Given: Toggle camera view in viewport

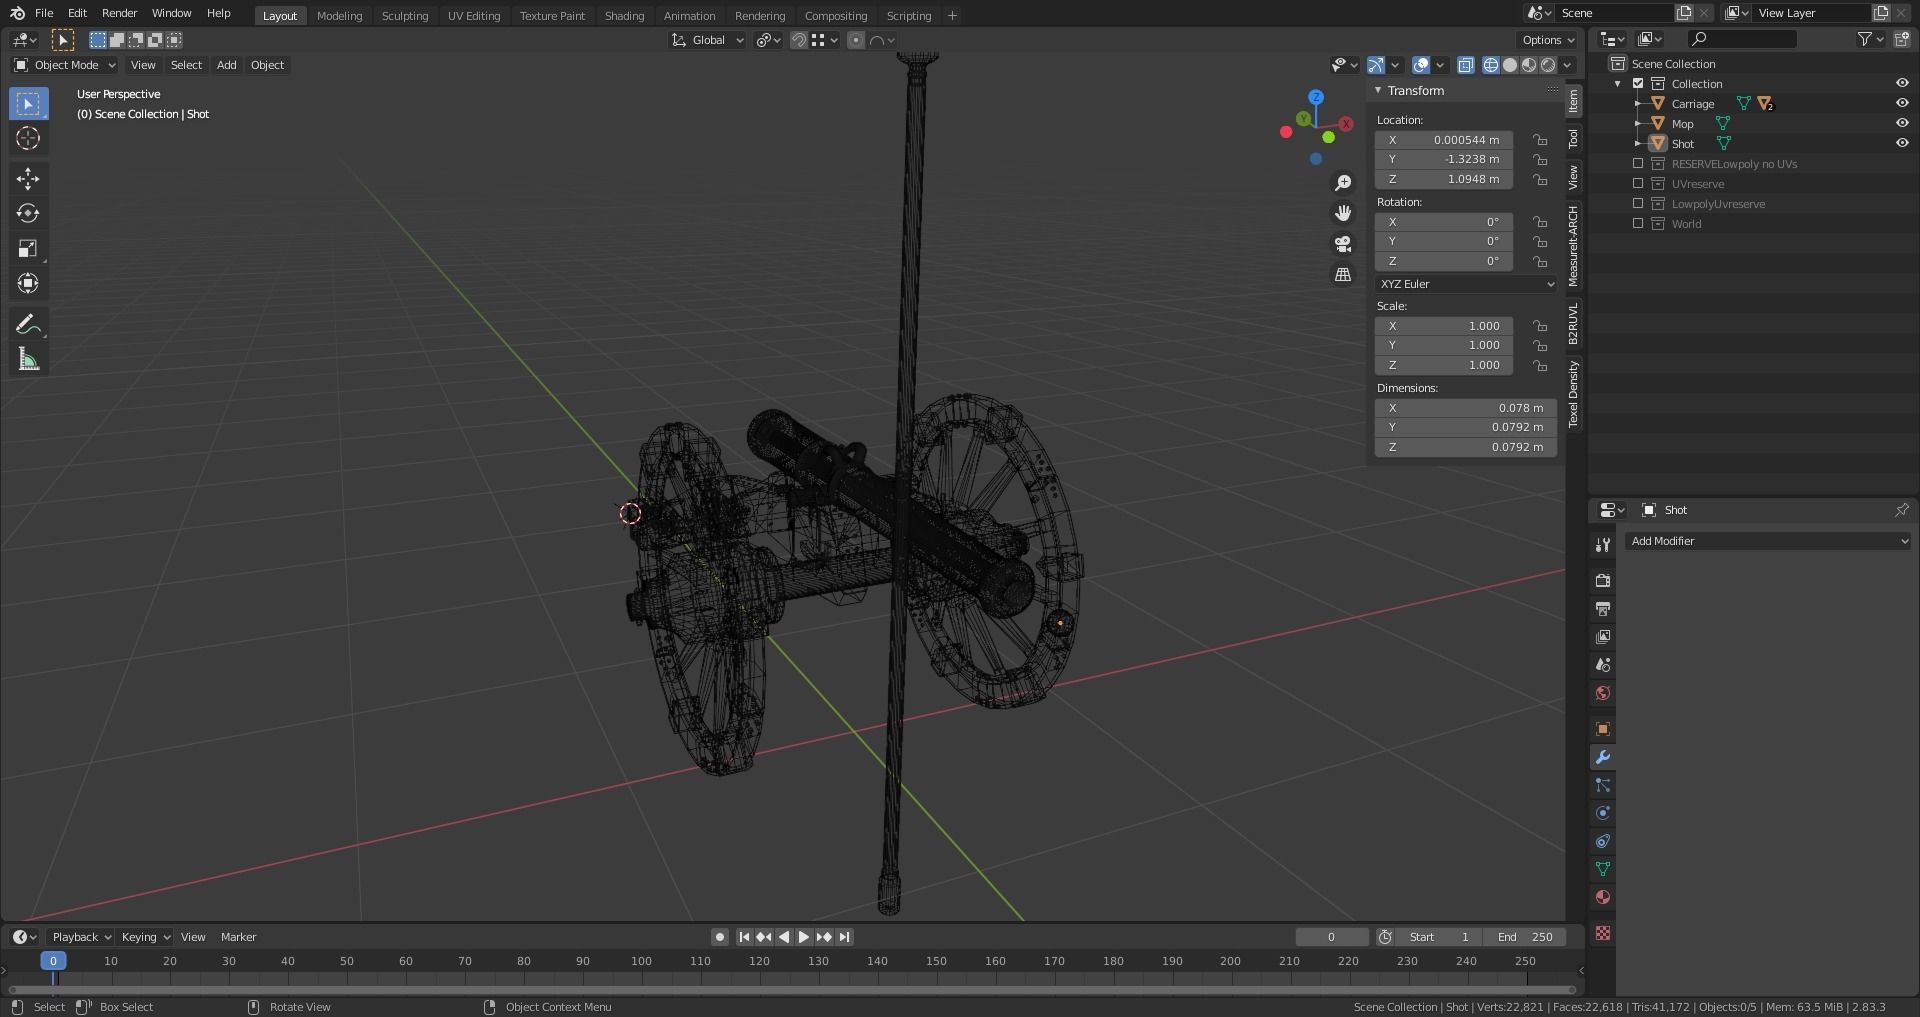Looking at the screenshot, I should coord(1343,244).
